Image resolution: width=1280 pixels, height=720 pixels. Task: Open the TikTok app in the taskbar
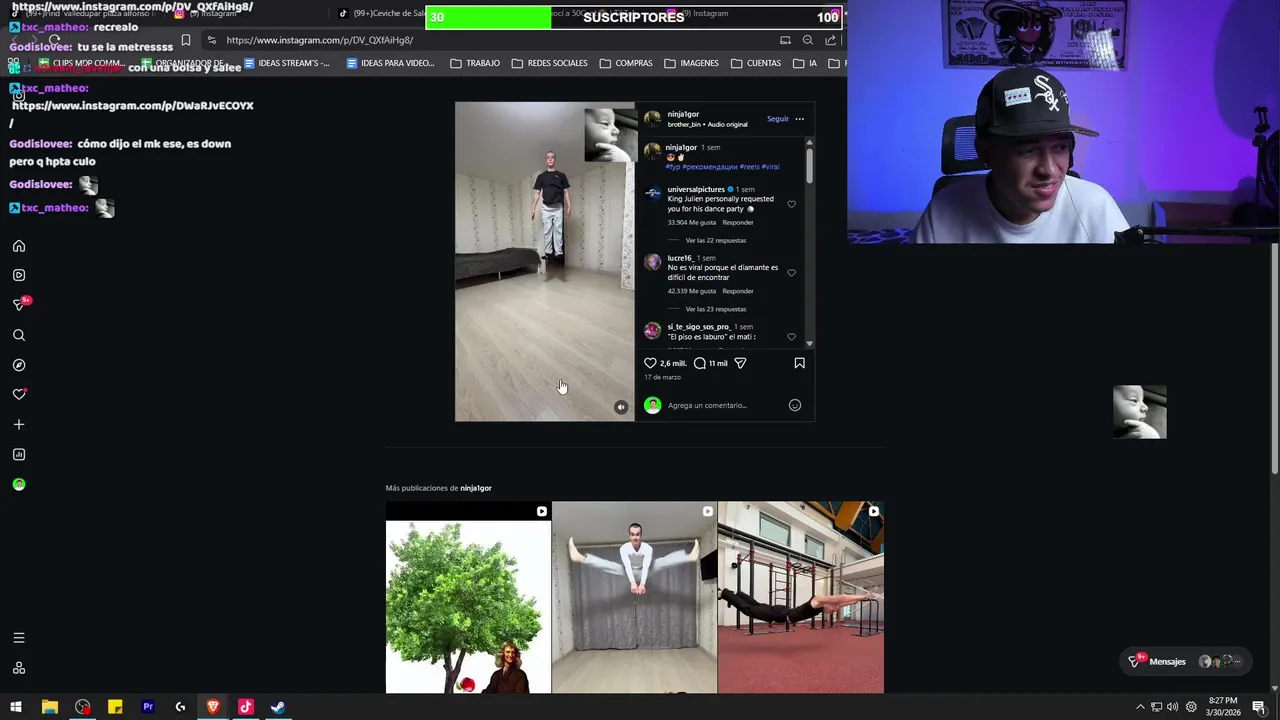pyautogui.click(x=246, y=707)
